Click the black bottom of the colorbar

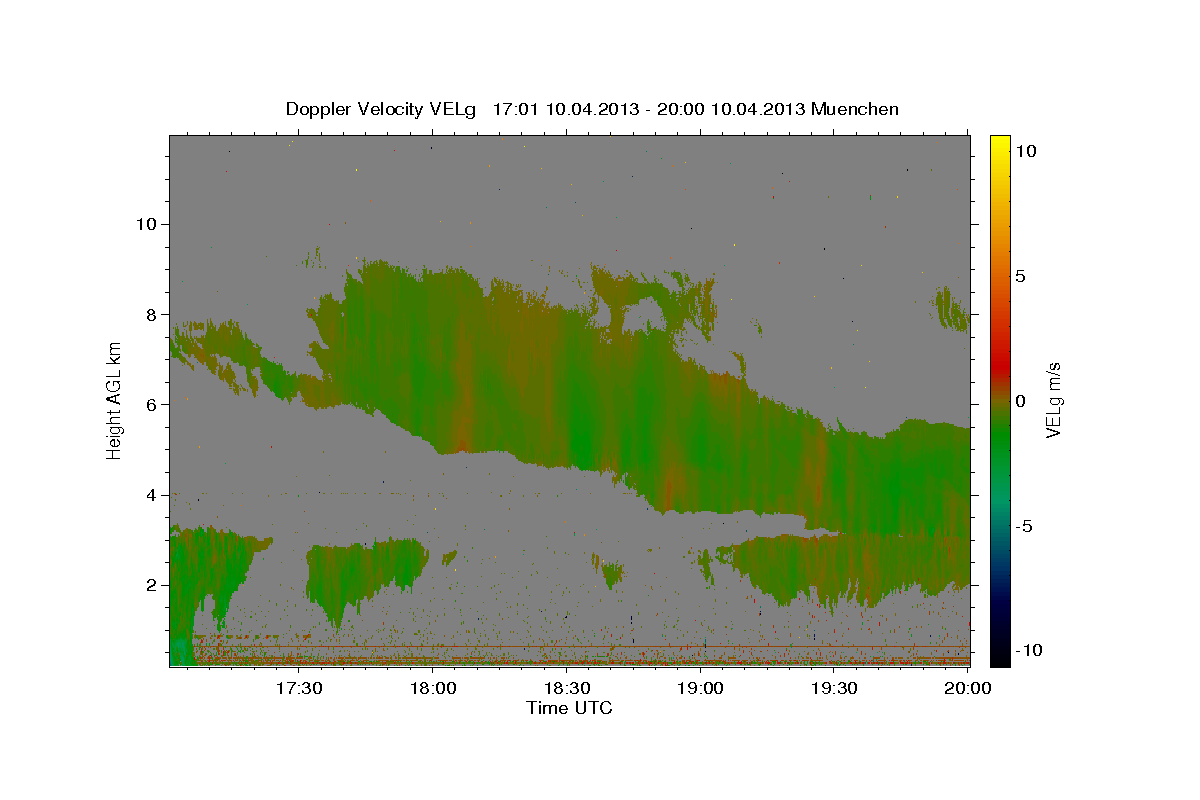[x=999, y=655]
